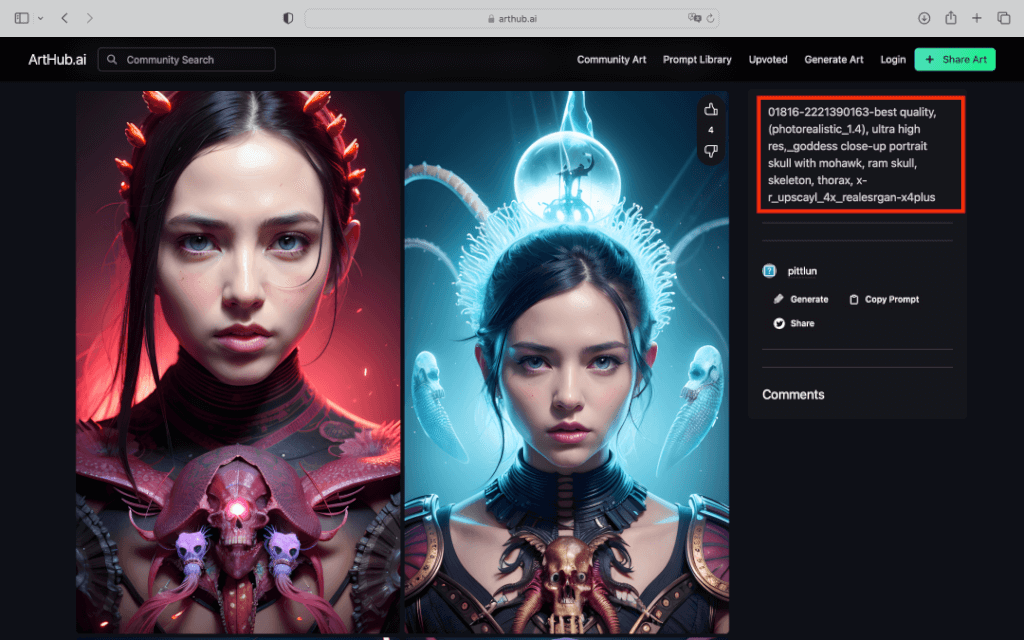Open Safari downloads icon
The width and height of the screenshot is (1024, 640).
(x=923, y=18)
